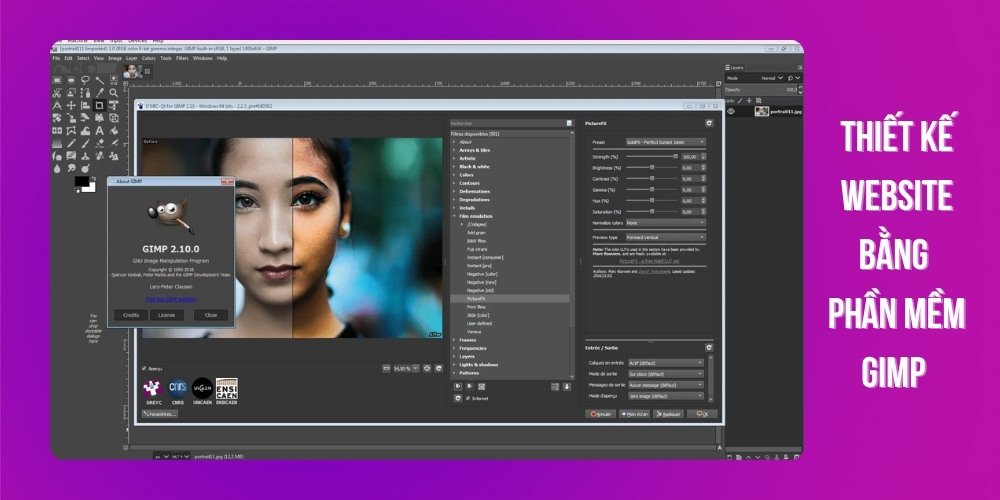The image size is (1000, 500).
Task: Select the Zoom magnifier tool
Action: coord(114,93)
